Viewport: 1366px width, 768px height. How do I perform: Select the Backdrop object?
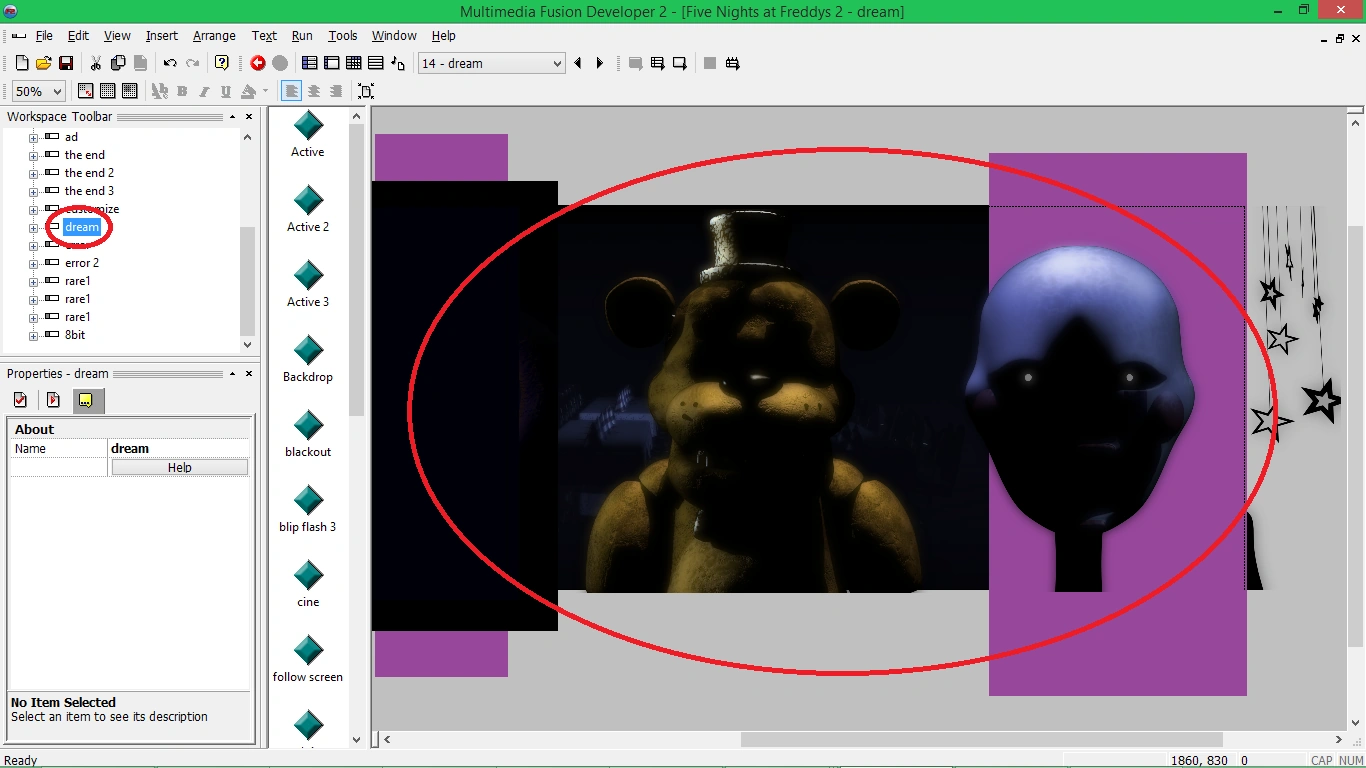pos(308,360)
